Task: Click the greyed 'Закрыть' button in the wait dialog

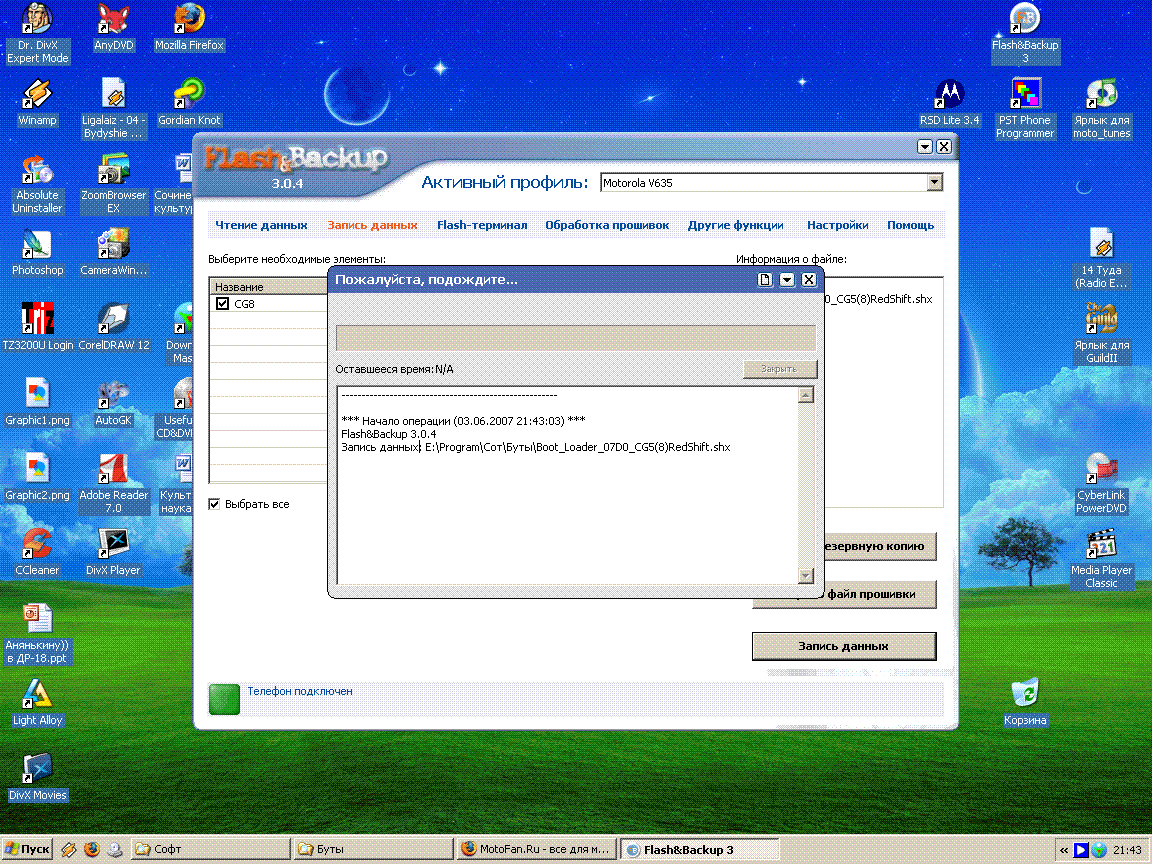Action: pos(779,369)
